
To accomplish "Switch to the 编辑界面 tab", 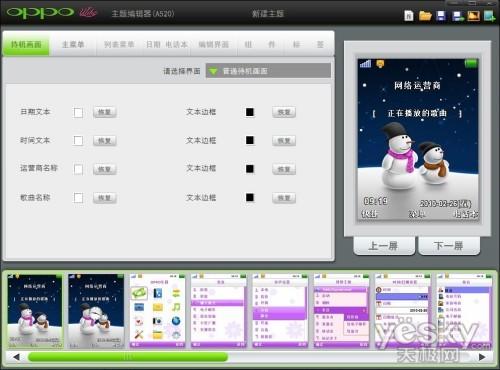I will click(214, 45).
